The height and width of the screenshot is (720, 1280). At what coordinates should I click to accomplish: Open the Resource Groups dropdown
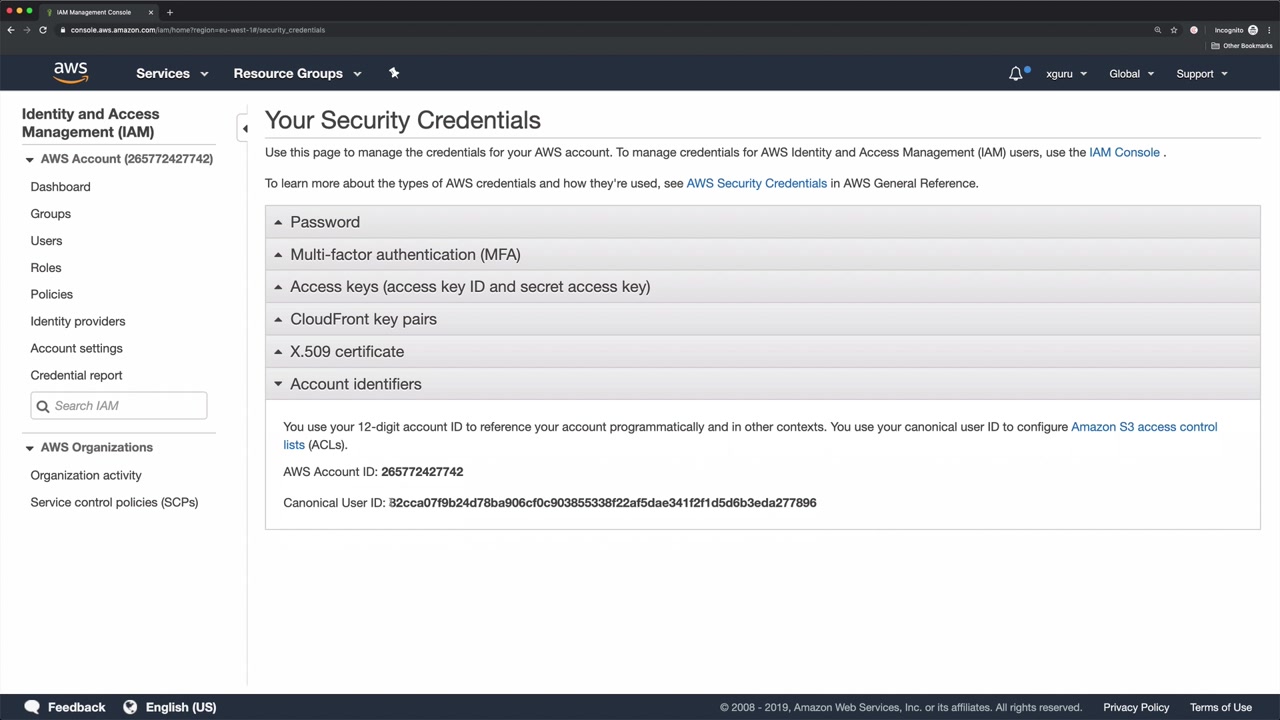pos(297,73)
